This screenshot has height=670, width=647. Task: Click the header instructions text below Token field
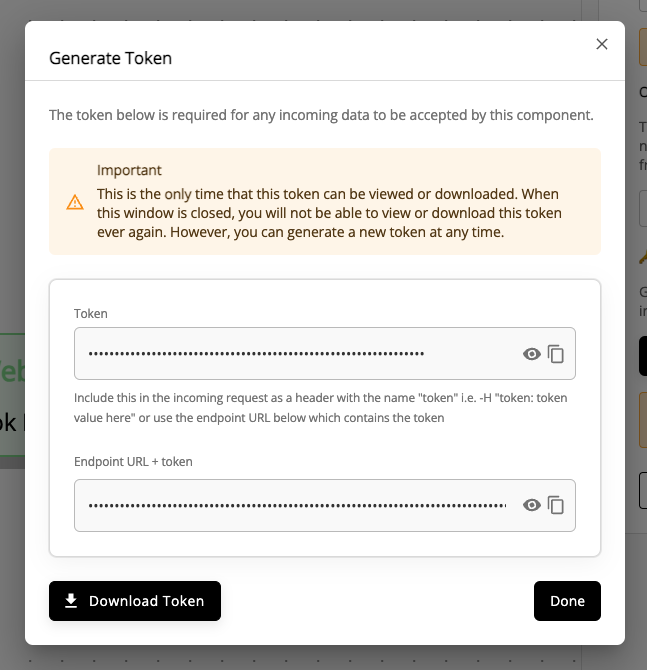(321, 408)
